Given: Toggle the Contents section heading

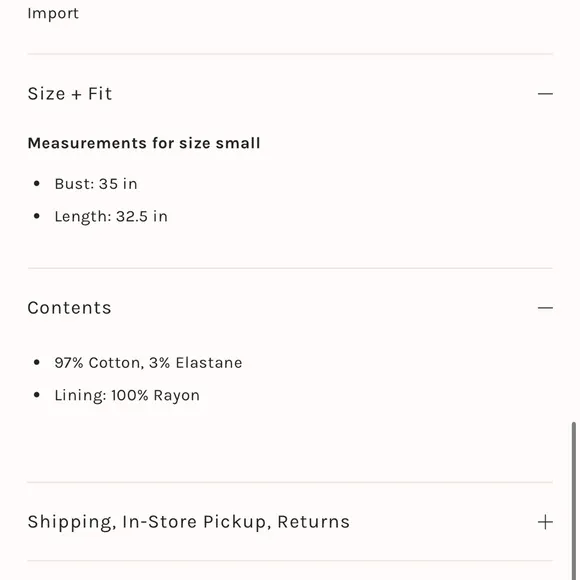Looking at the screenshot, I should click(69, 308).
